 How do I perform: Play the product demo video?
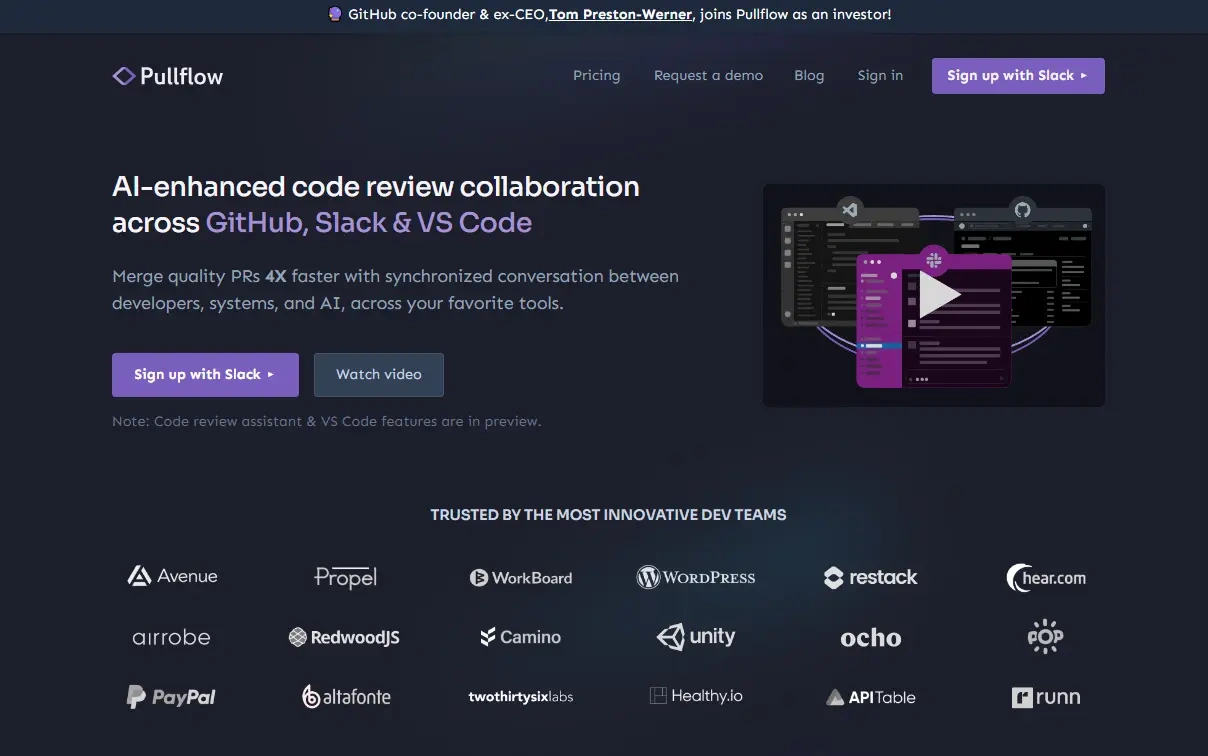938,295
